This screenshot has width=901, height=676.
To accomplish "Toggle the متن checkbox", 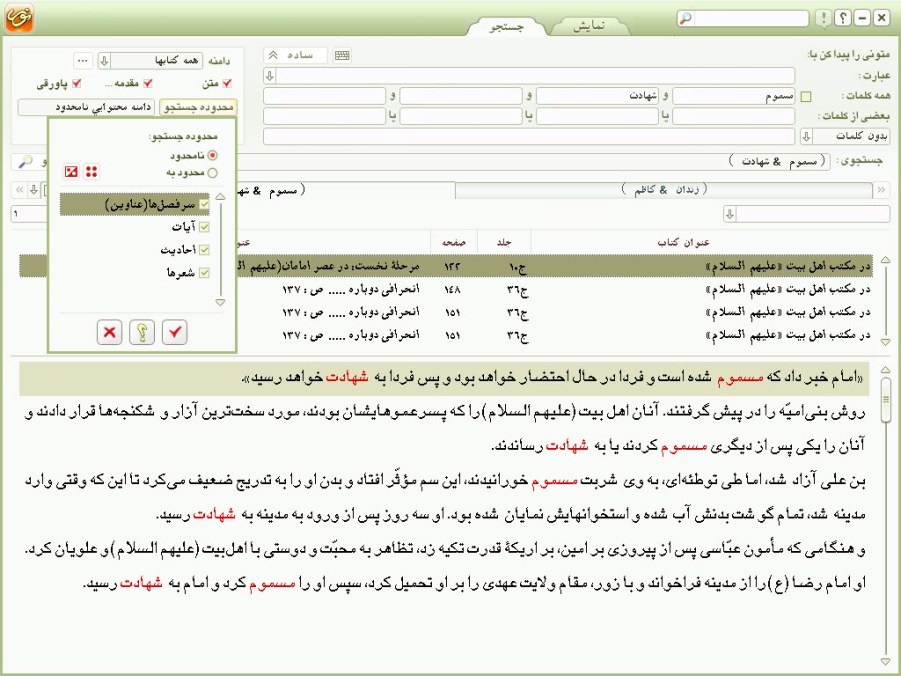I will click(227, 83).
